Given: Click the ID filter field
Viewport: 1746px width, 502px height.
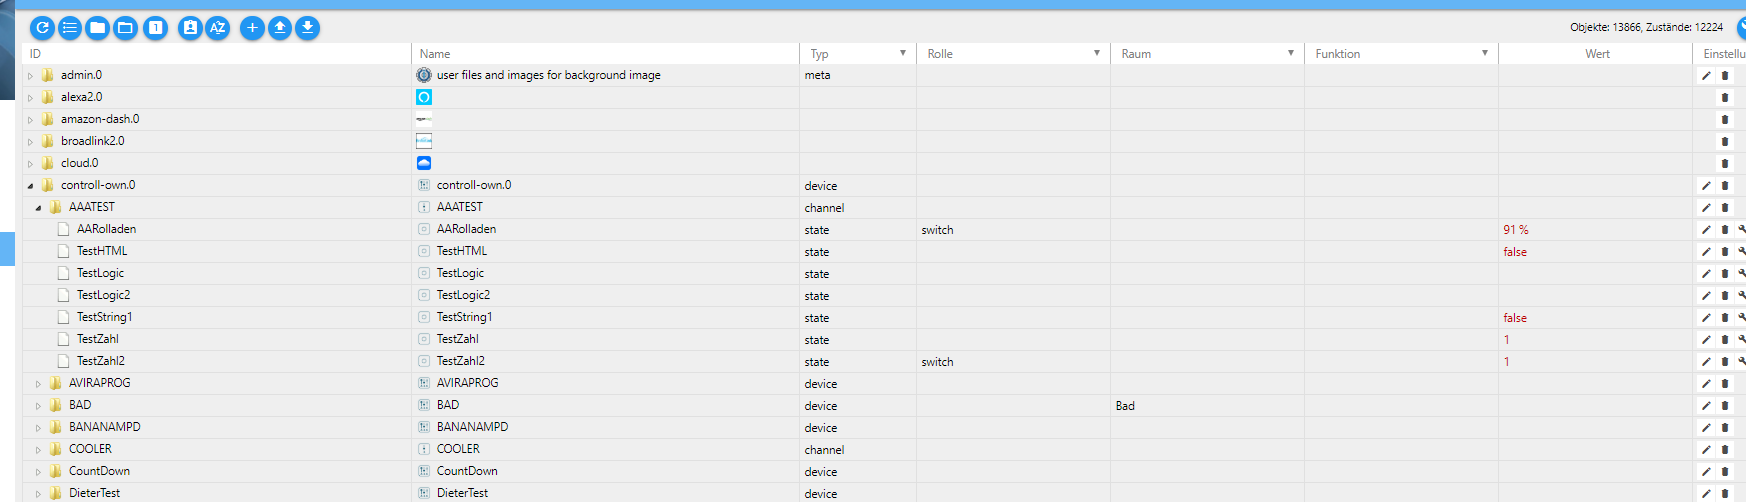Looking at the screenshot, I should click(x=216, y=54).
